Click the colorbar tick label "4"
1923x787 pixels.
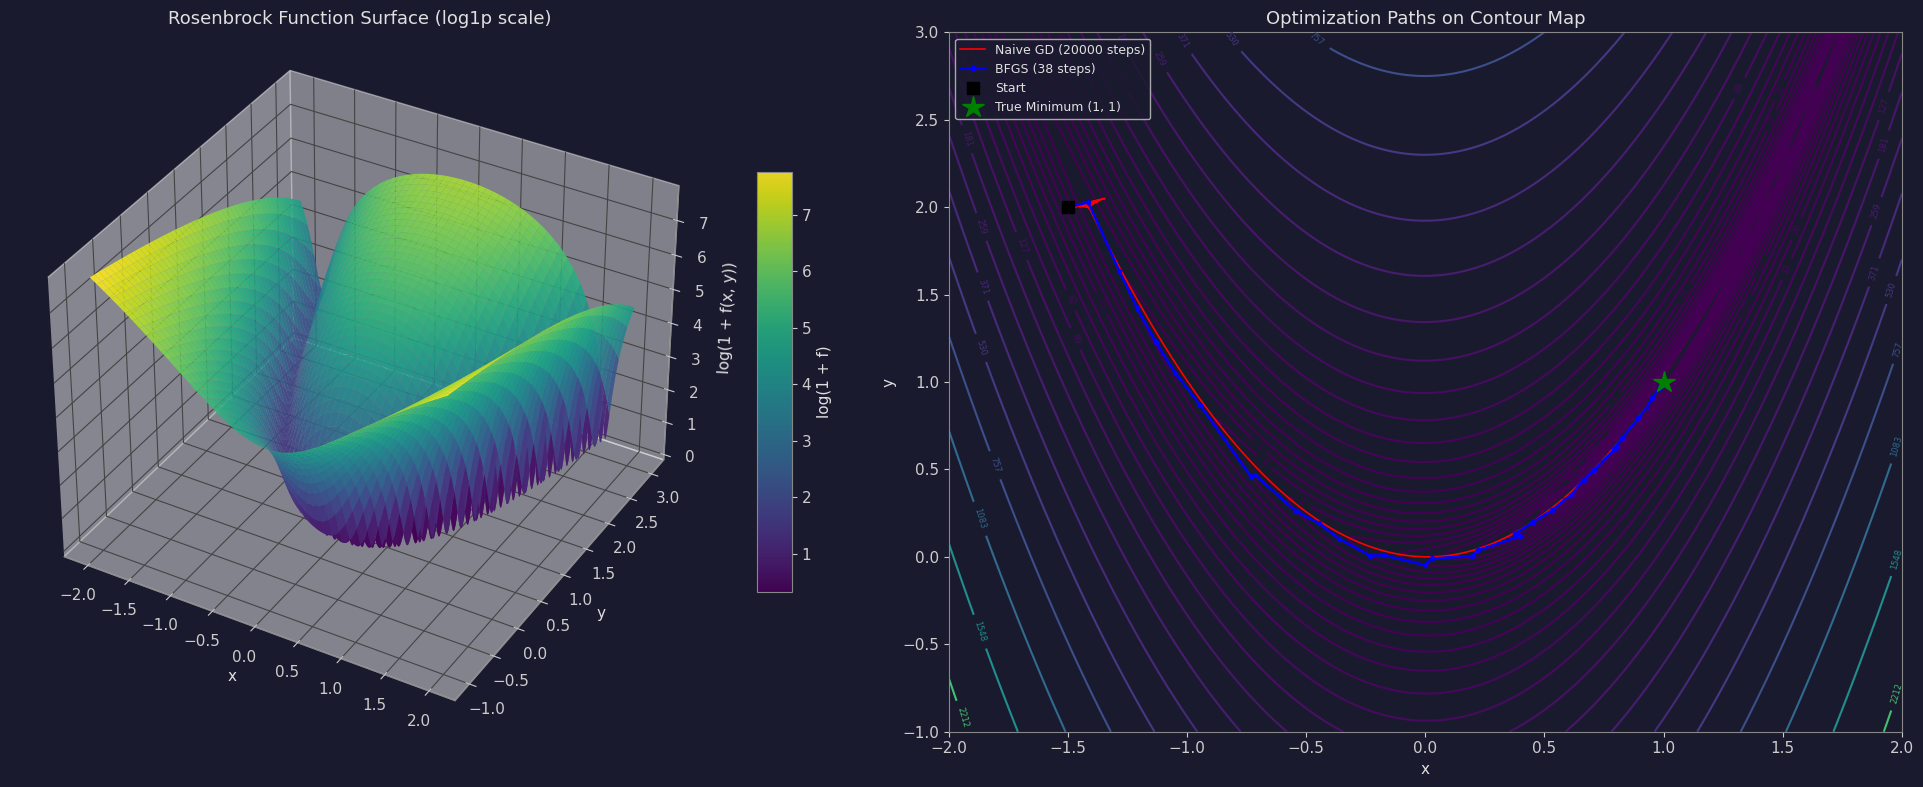tap(806, 384)
